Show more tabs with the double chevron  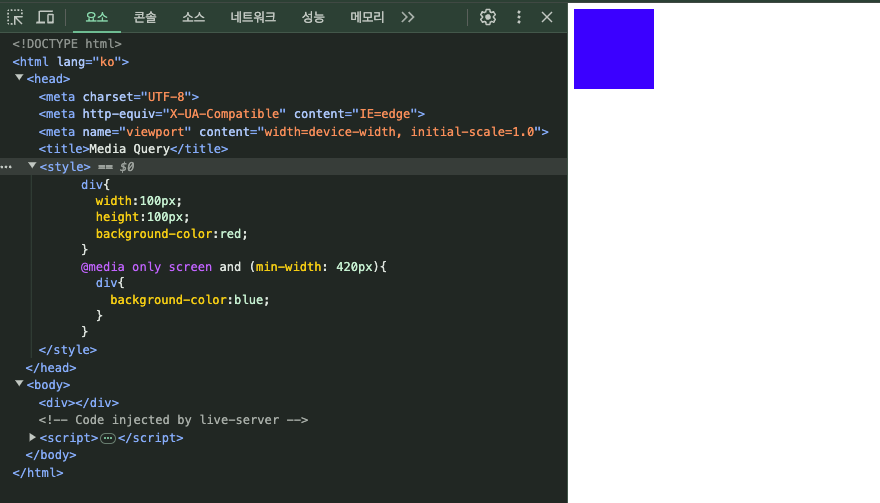(408, 17)
